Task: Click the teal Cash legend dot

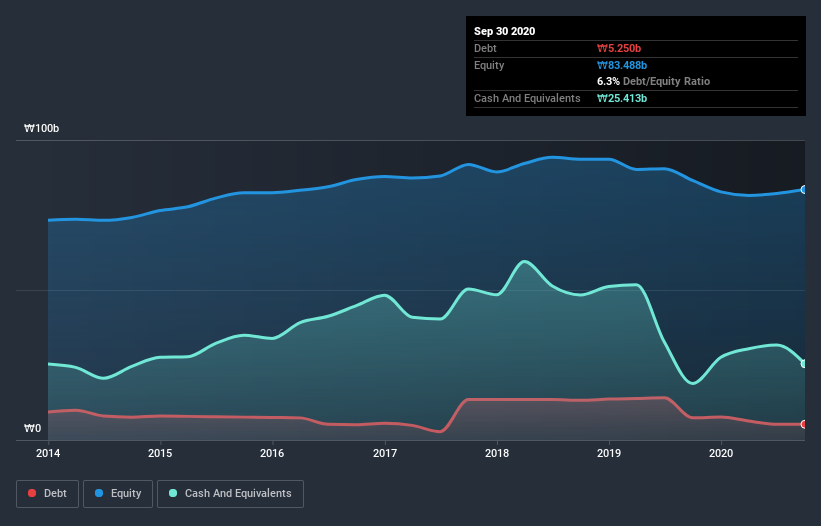Action: click(173, 493)
